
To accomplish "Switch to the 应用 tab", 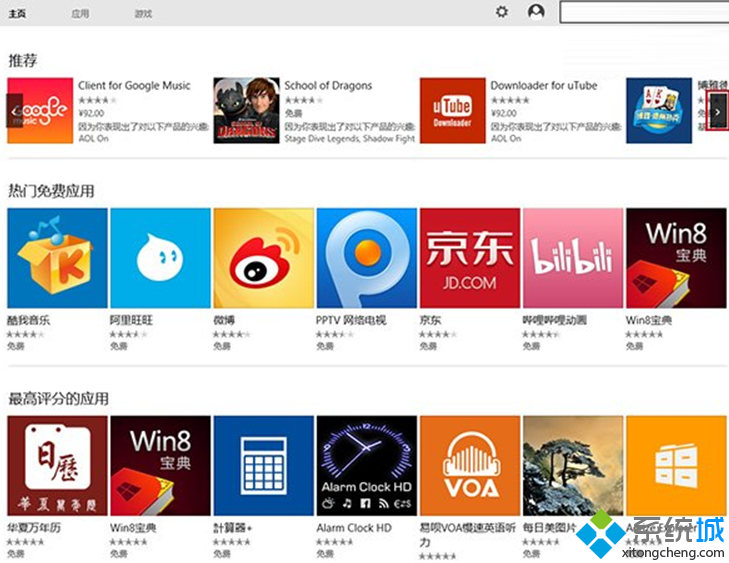I will 80,14.
